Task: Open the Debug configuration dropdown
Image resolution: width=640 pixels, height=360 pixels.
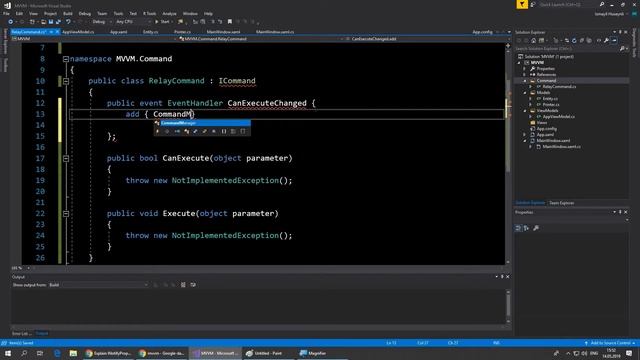Action: click(x=102, y=22)
